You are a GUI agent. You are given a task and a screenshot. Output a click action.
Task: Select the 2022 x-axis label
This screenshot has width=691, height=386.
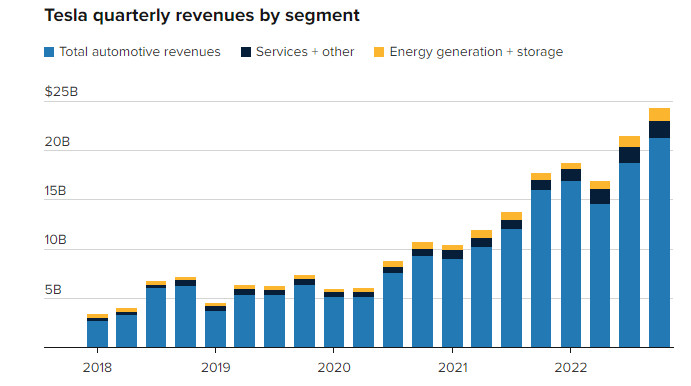tap(571, 367)
